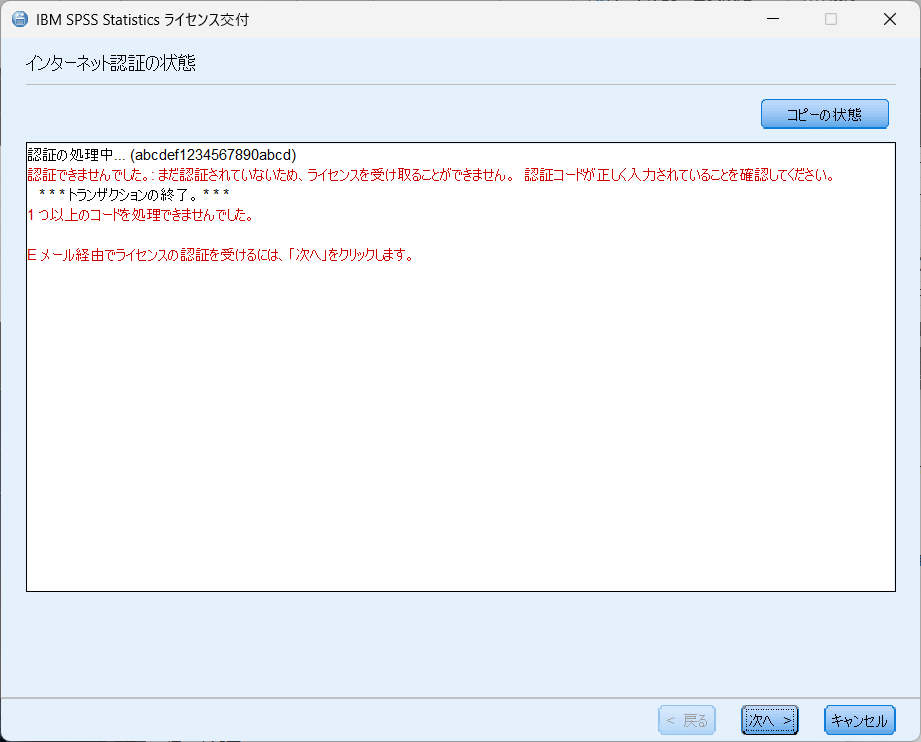Click the E メール経由でライセンス instruction line
The height and width of the screenshot is (742, 921).
tap(220, 255)
